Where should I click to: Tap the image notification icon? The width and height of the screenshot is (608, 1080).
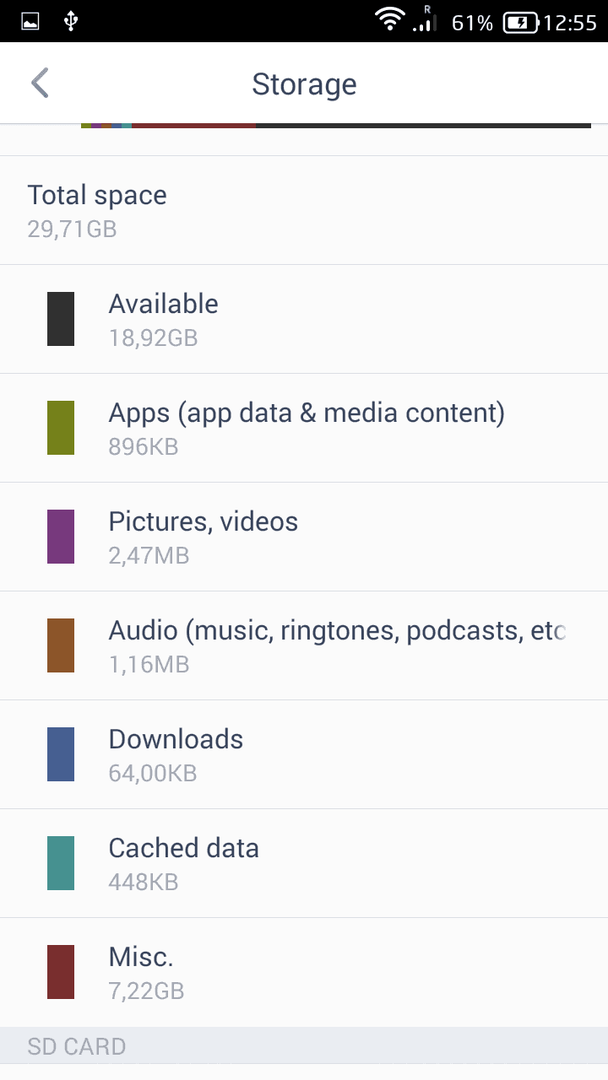pos(30,22)
